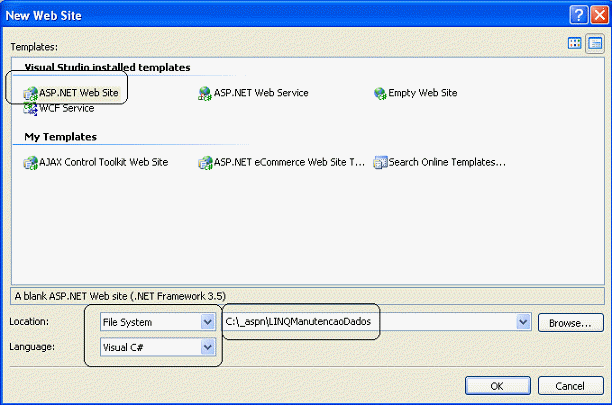The width and height of the screenshot is (612, 405).
Task: Choose the Empty Web Site template icon
Action: click(380, 94)
